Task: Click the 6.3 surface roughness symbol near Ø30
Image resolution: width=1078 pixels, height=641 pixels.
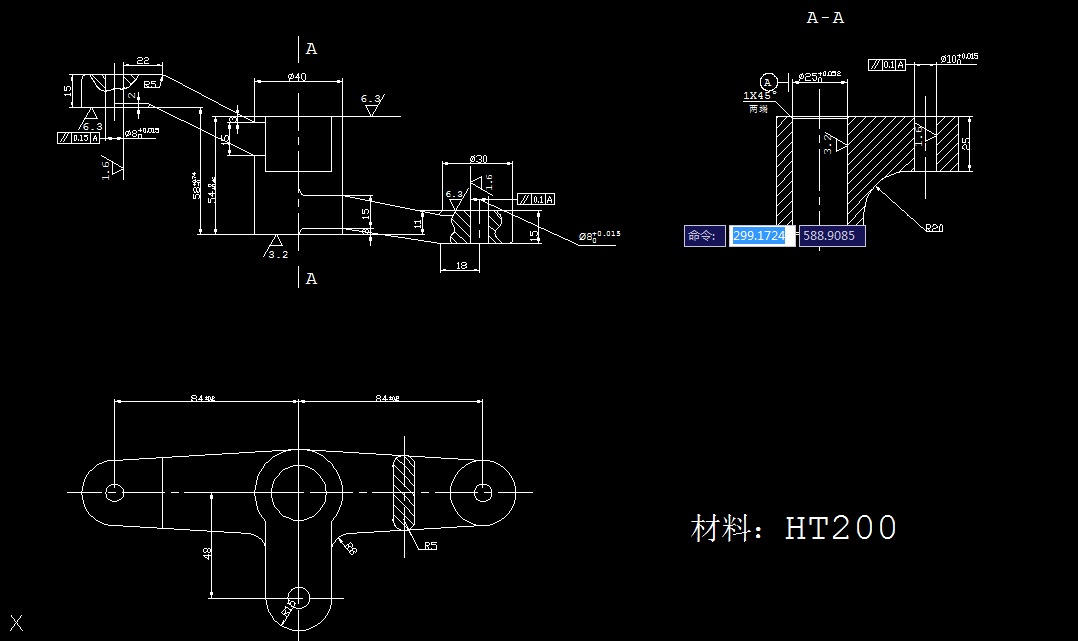Action: coord(455,194)
